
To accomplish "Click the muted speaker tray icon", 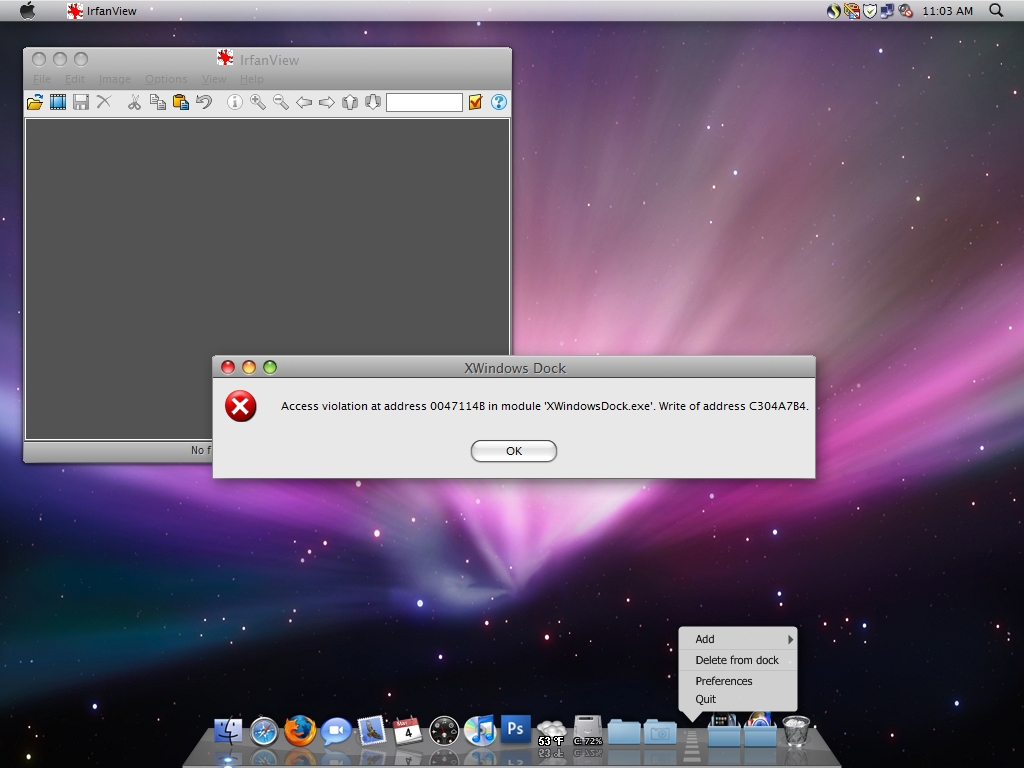I will 905,10.
